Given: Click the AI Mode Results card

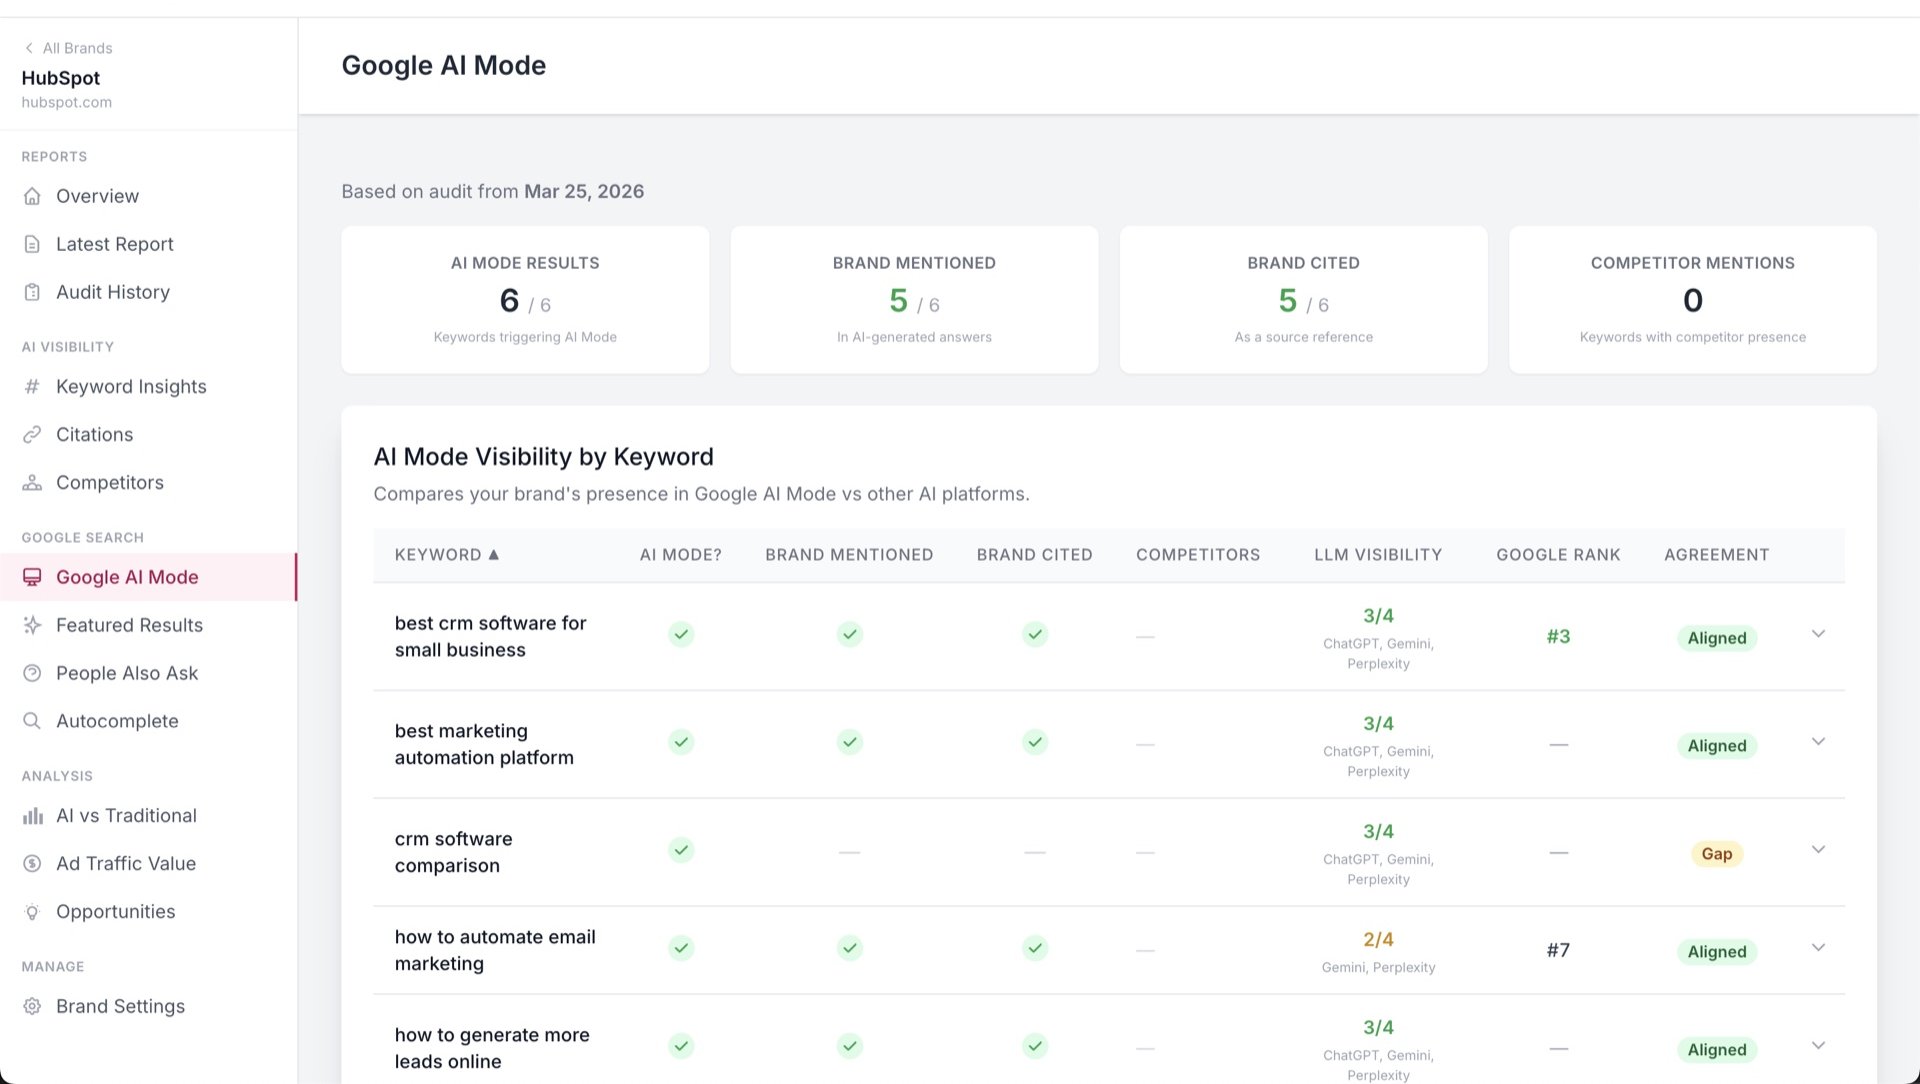Looking at the screenshot, I should click(525, 299).
